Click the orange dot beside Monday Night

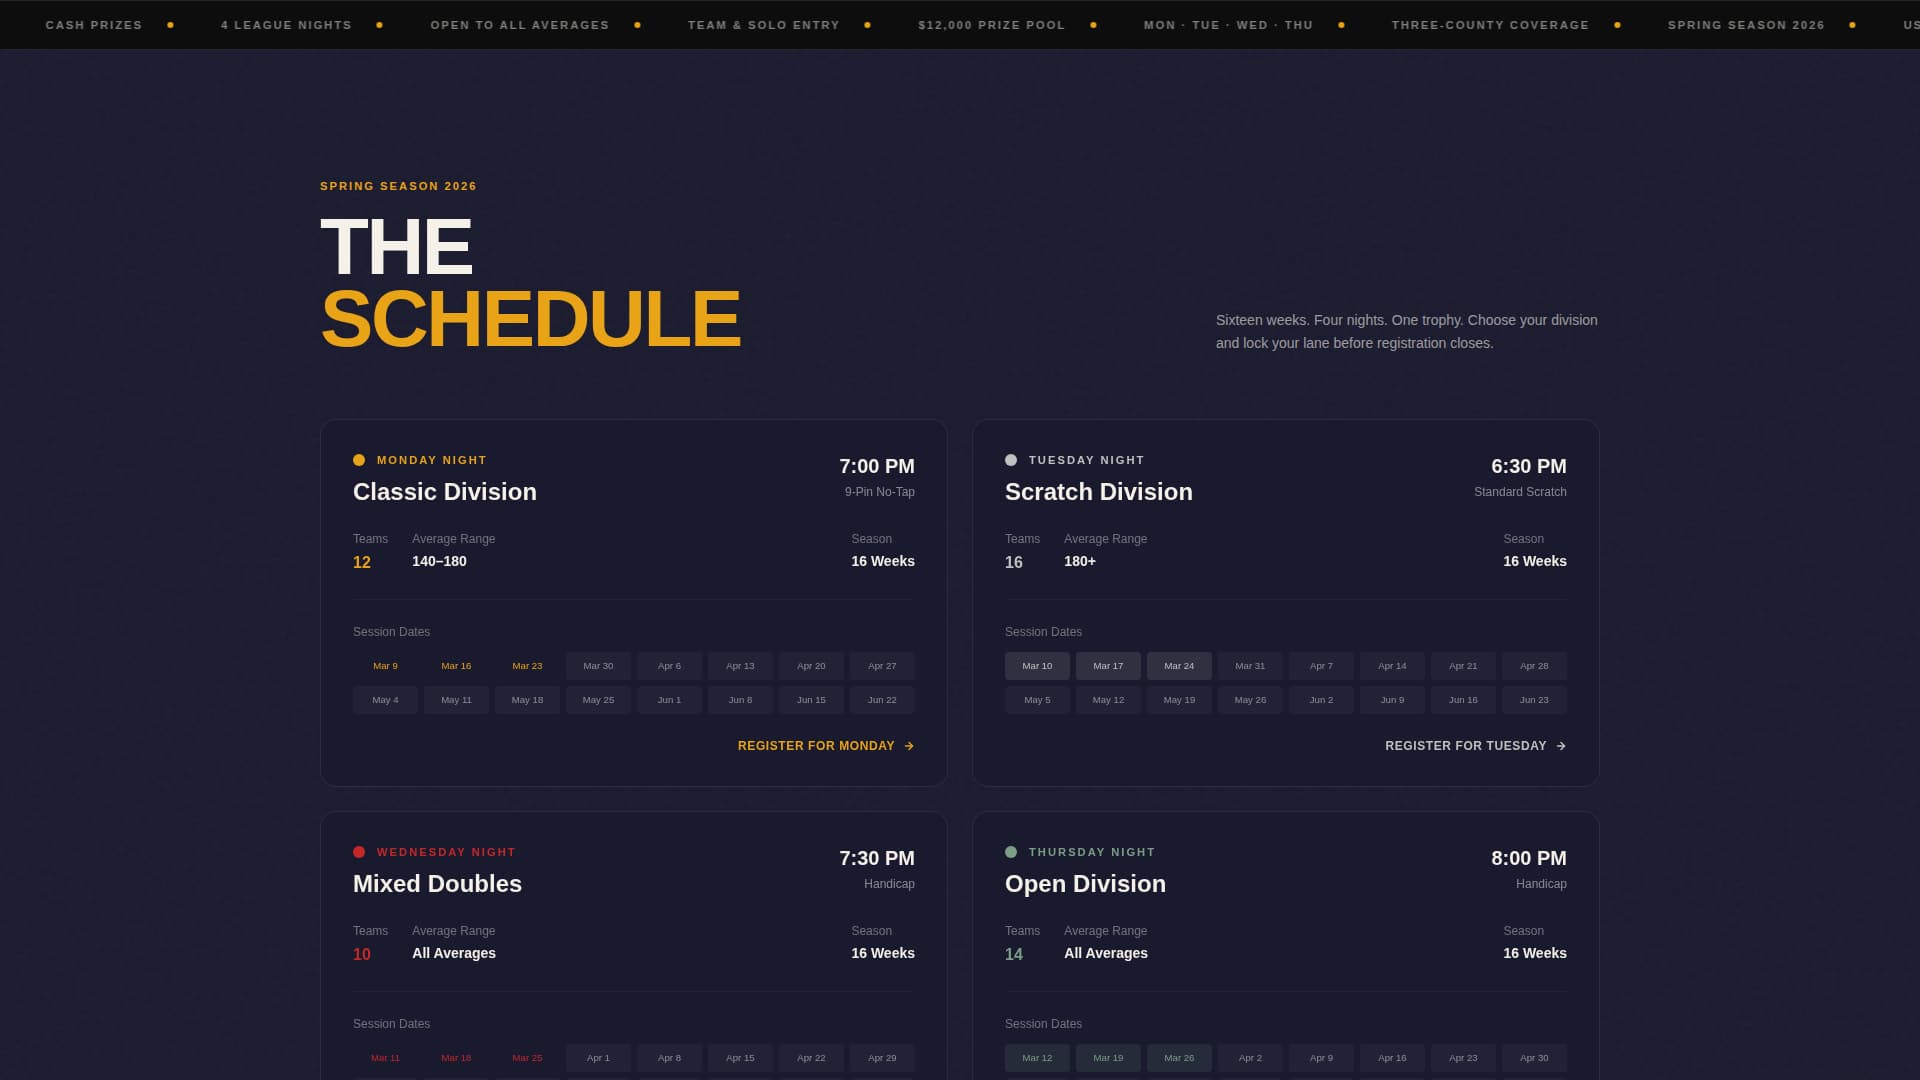[x=359, y=460]
